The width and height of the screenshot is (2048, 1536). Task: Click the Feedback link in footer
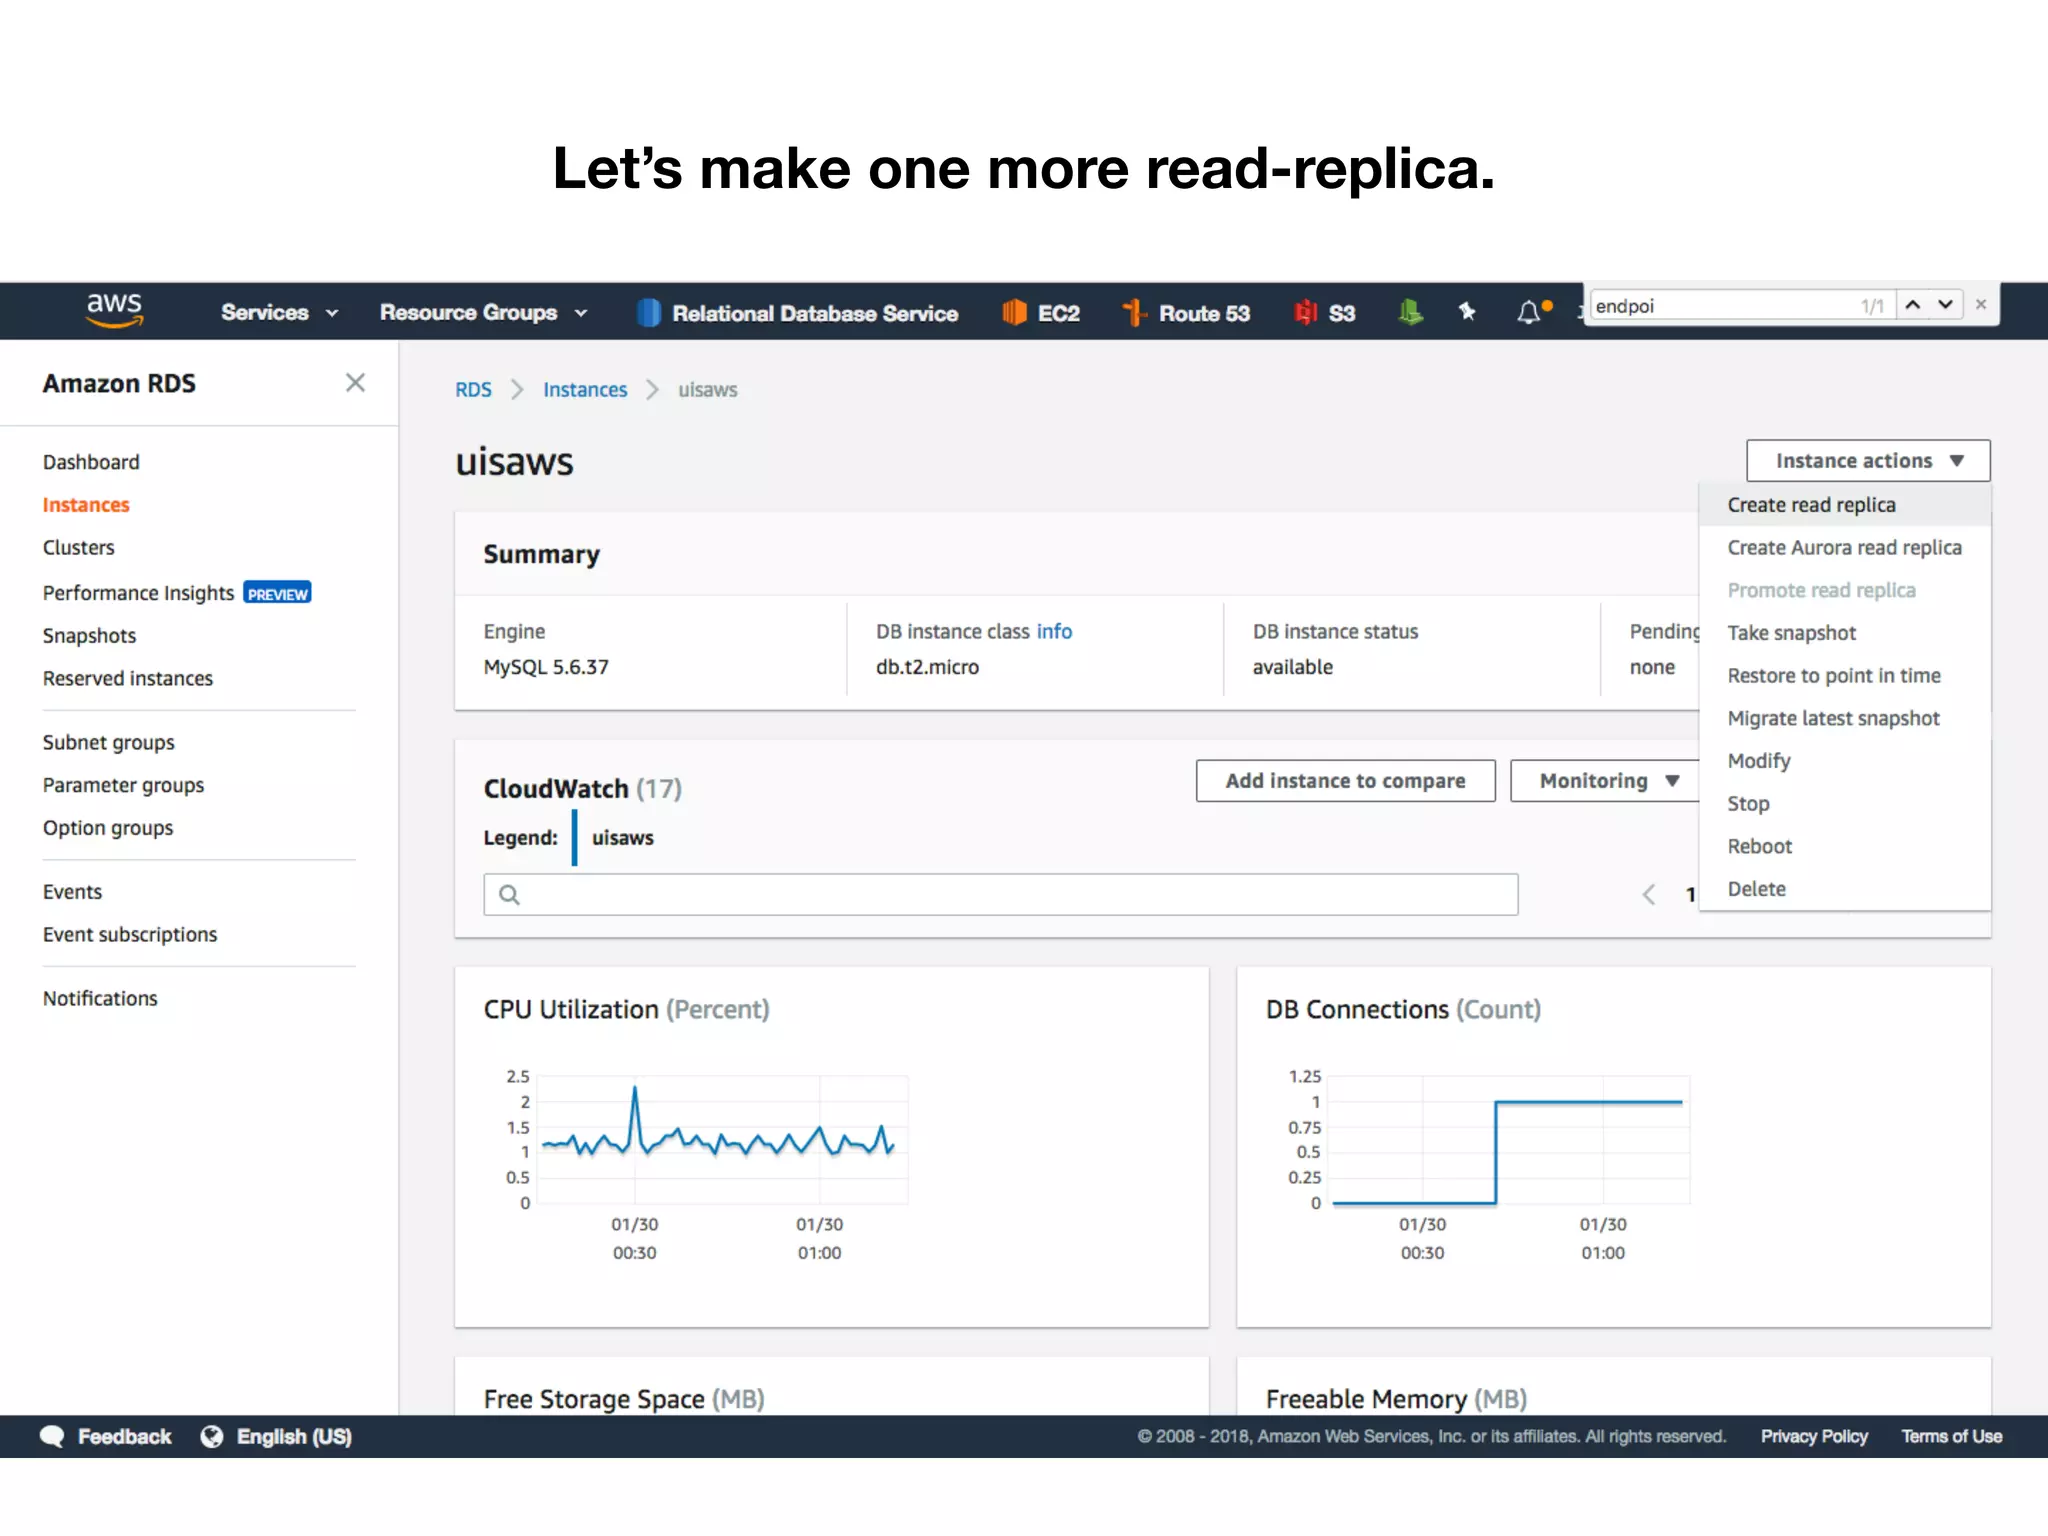124,1437
